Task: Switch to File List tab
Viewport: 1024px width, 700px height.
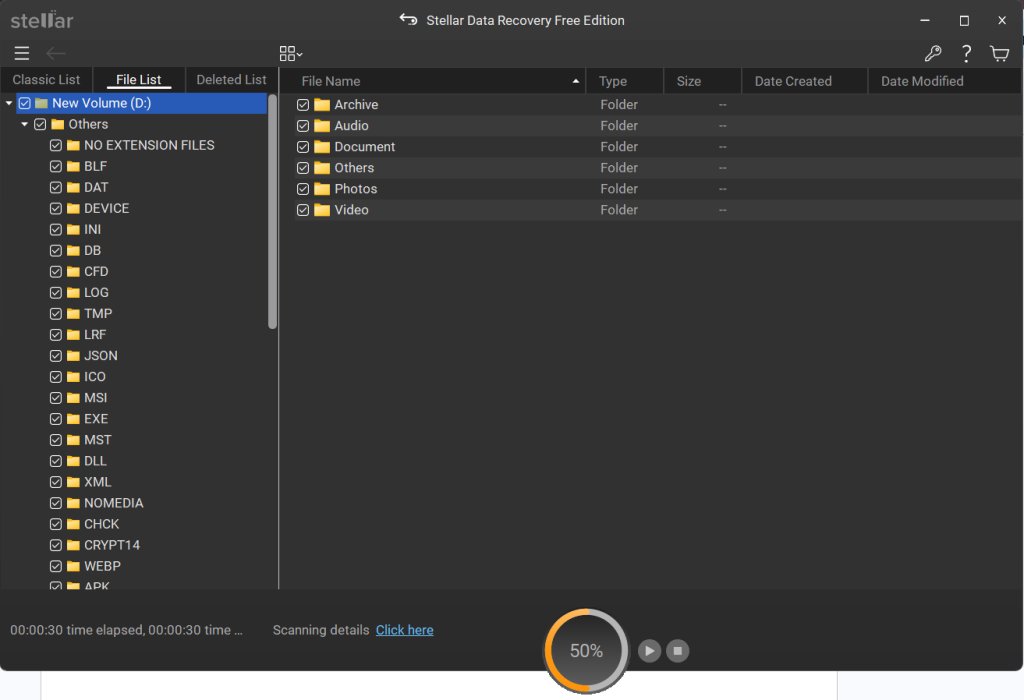Action: pyautogui.click(x=138, y=80)
